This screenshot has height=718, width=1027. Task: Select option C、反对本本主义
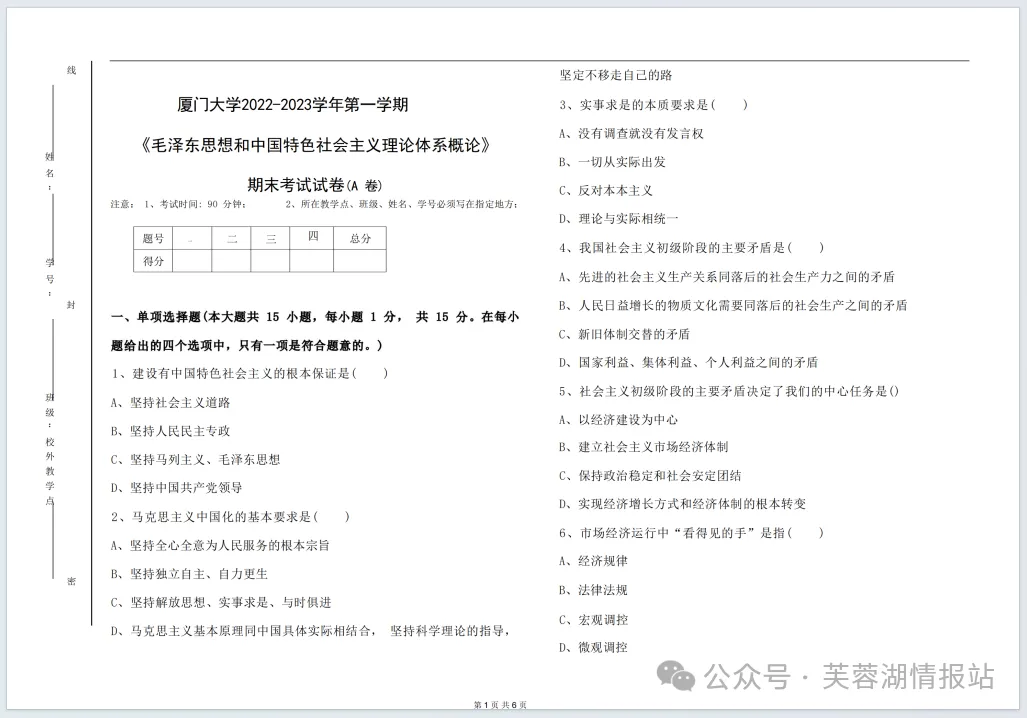pos(606,191)
